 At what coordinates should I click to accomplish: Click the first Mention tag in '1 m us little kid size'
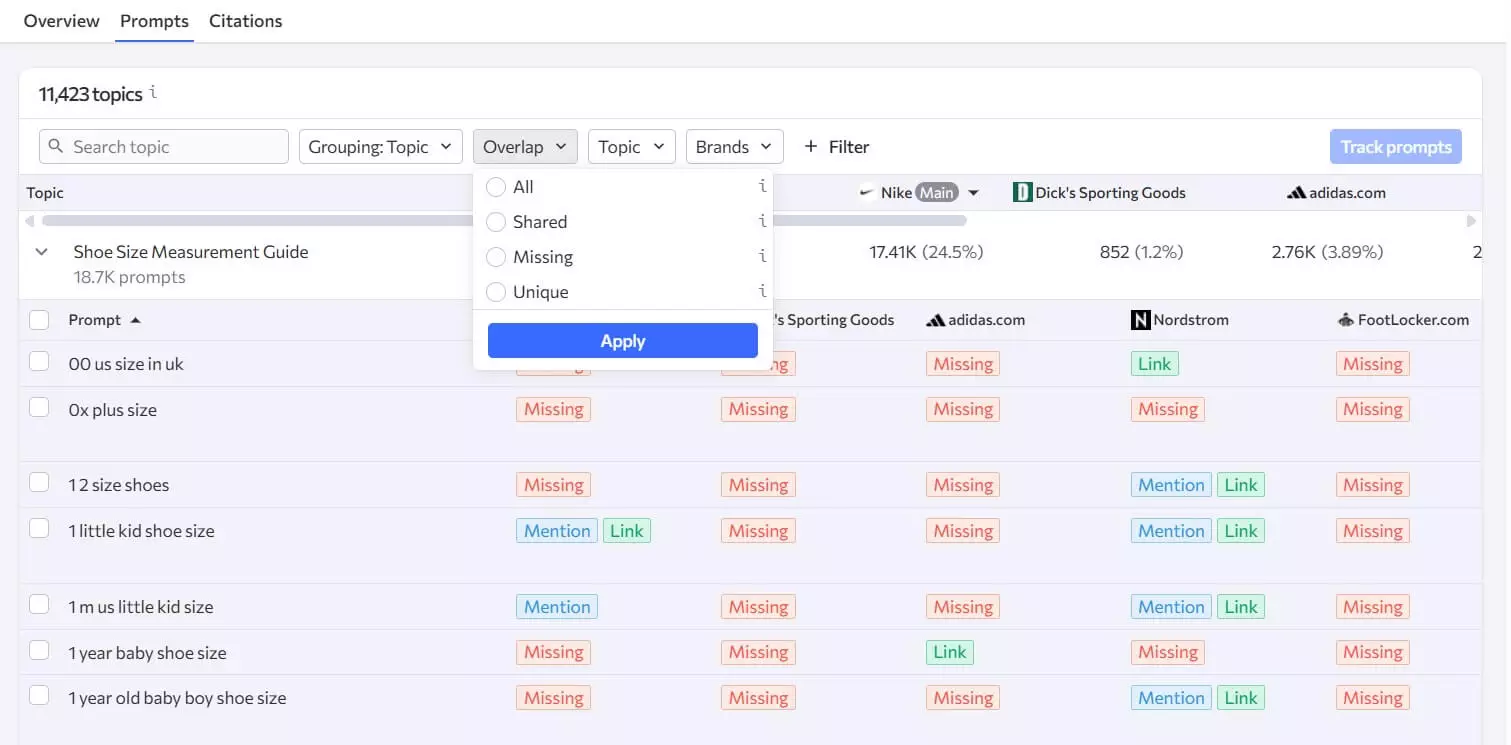pyautogui.click(x=557, y=607)
